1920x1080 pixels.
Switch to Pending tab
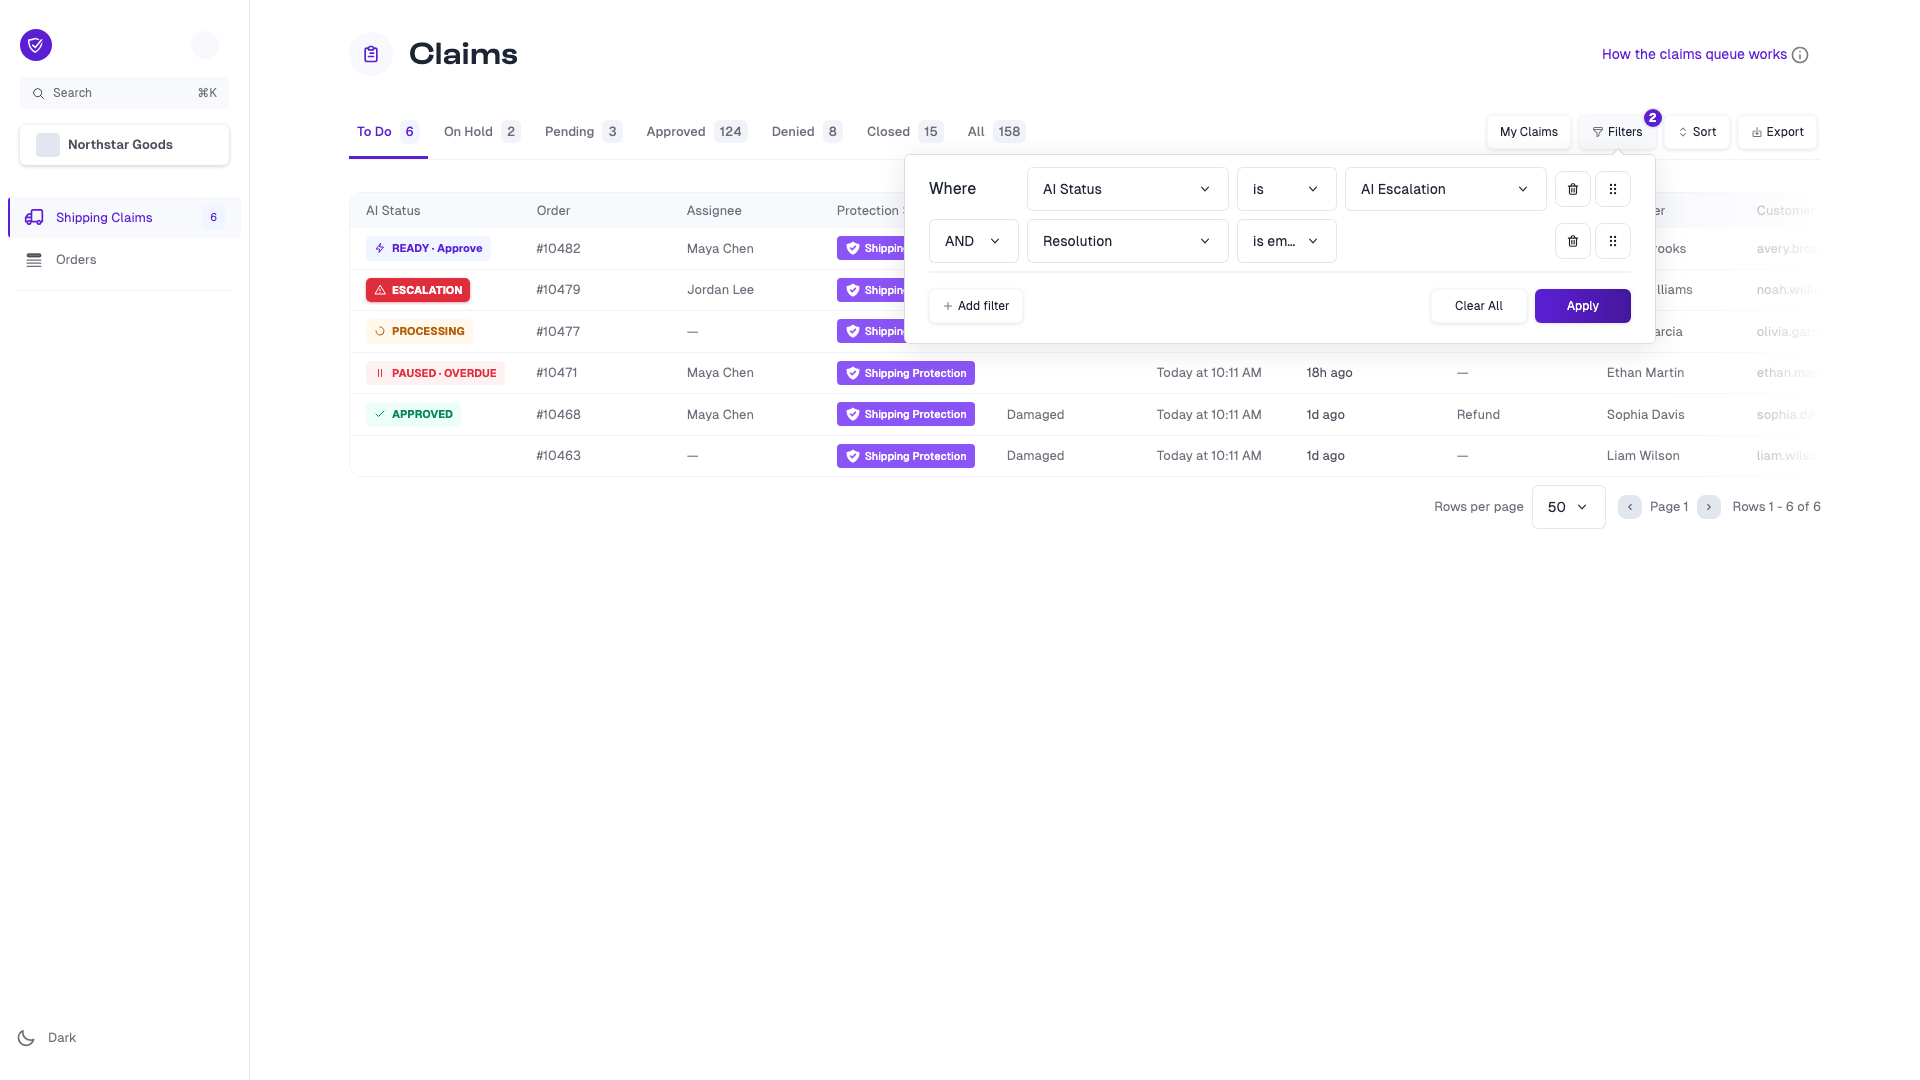click(583, 132)
